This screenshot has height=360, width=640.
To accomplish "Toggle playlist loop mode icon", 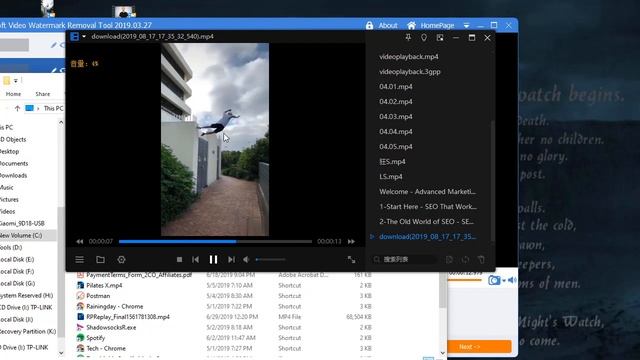I will pyautogui.click(x=465, y=260).
